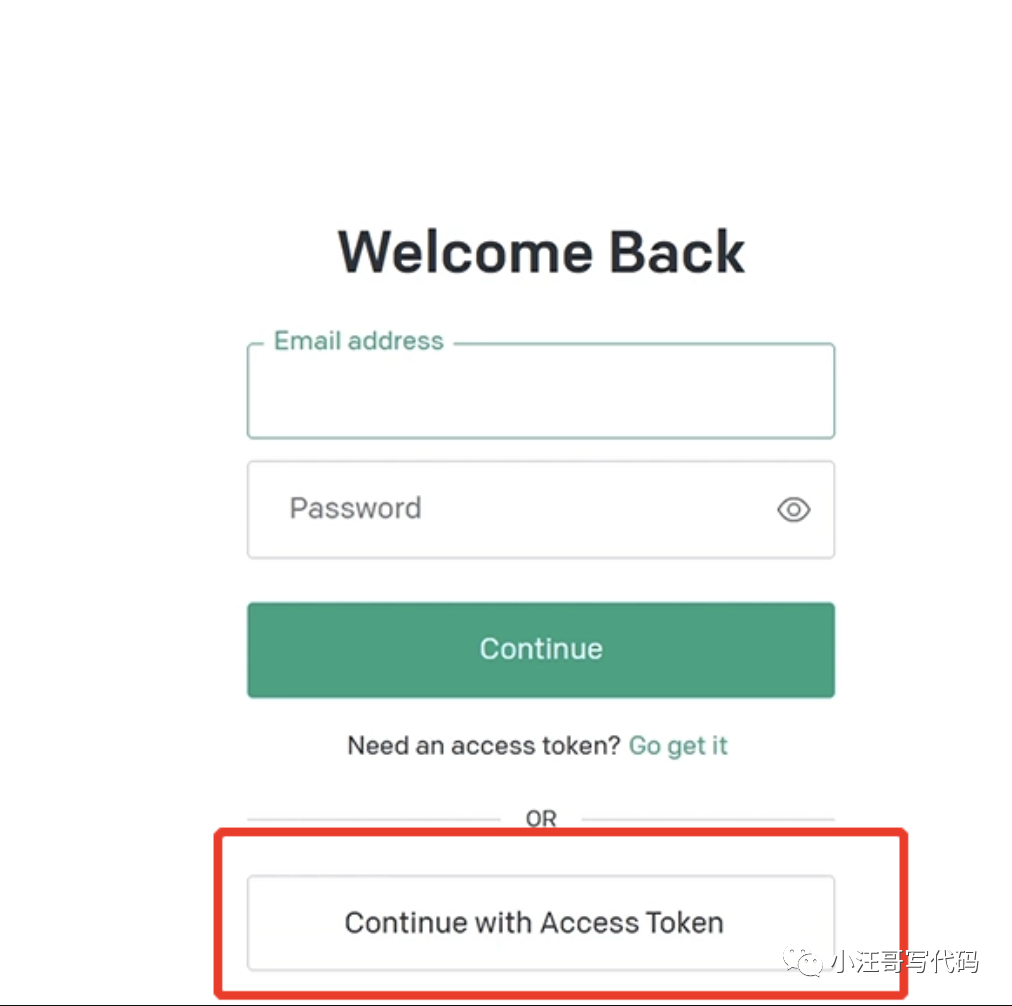Open the "Go get it" link

678,745
